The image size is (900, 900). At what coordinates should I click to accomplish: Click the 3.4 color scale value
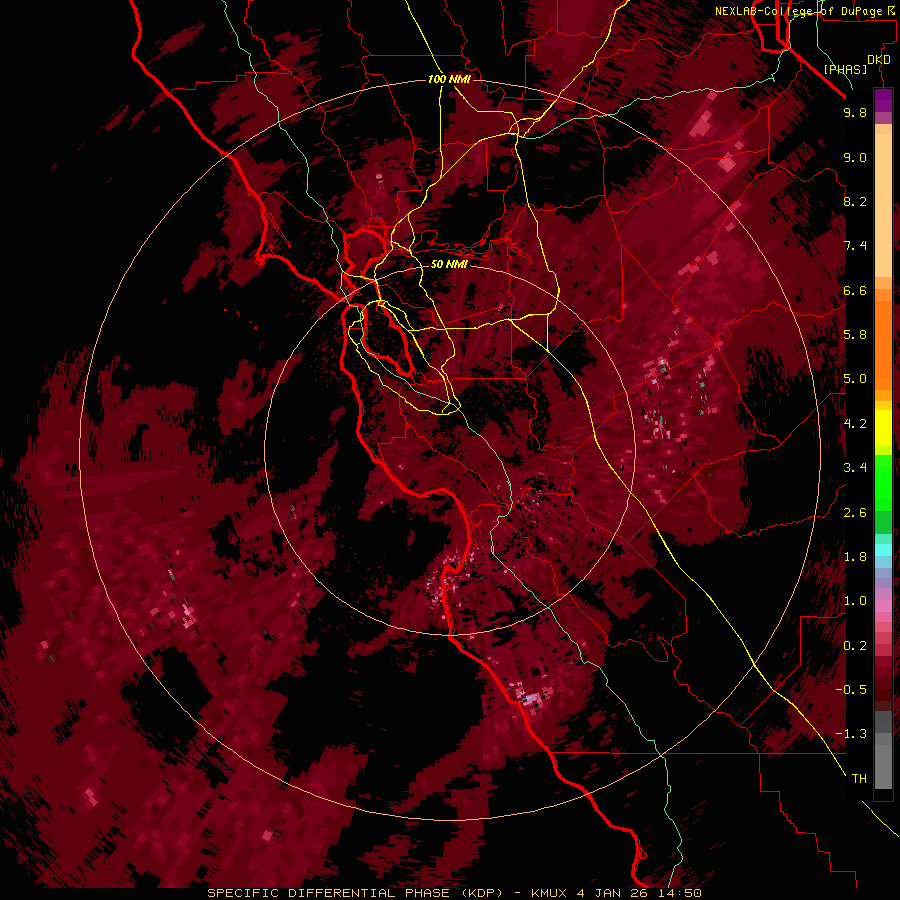[x=855, y=468]
